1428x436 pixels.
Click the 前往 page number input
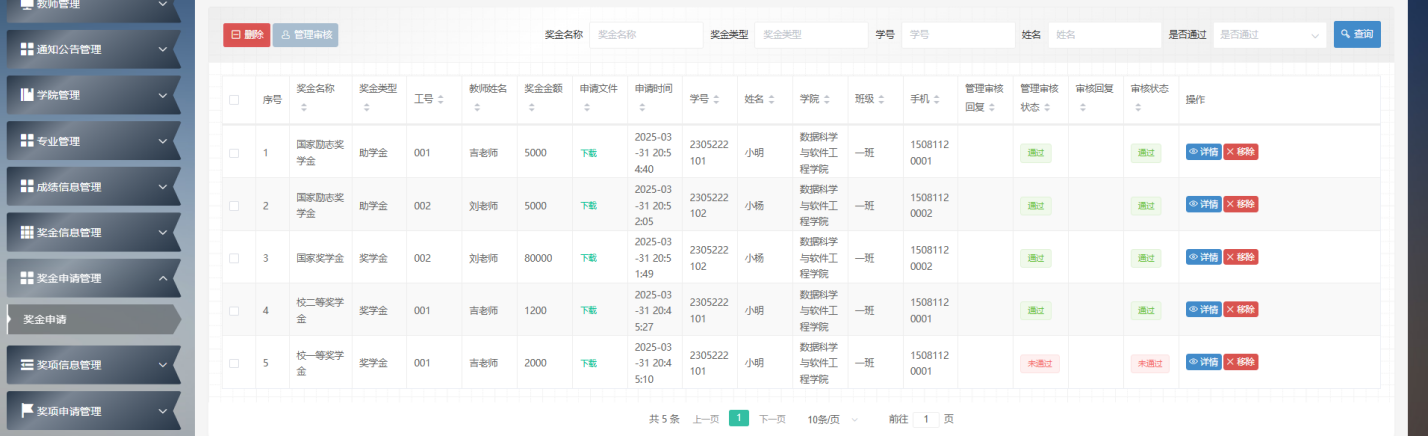tap(926, 419)
